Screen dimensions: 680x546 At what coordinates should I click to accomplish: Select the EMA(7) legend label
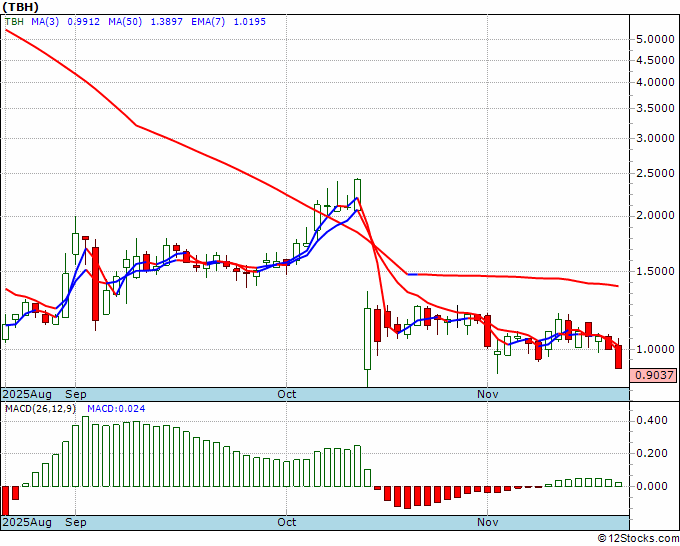coord(208,22)
